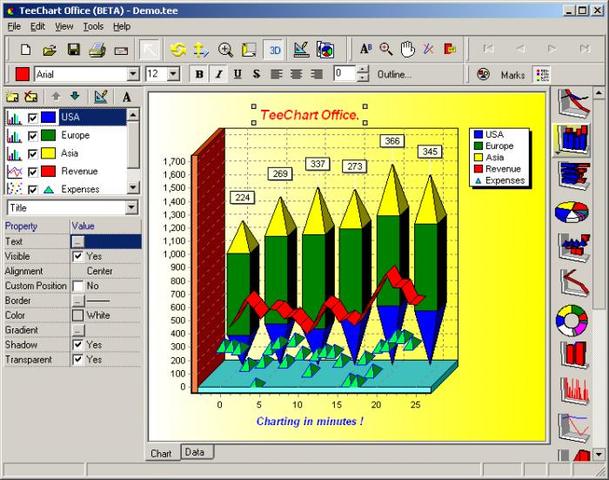Open the File menu
The width and height of the screenshot is (609, 480).
(14, 26)
